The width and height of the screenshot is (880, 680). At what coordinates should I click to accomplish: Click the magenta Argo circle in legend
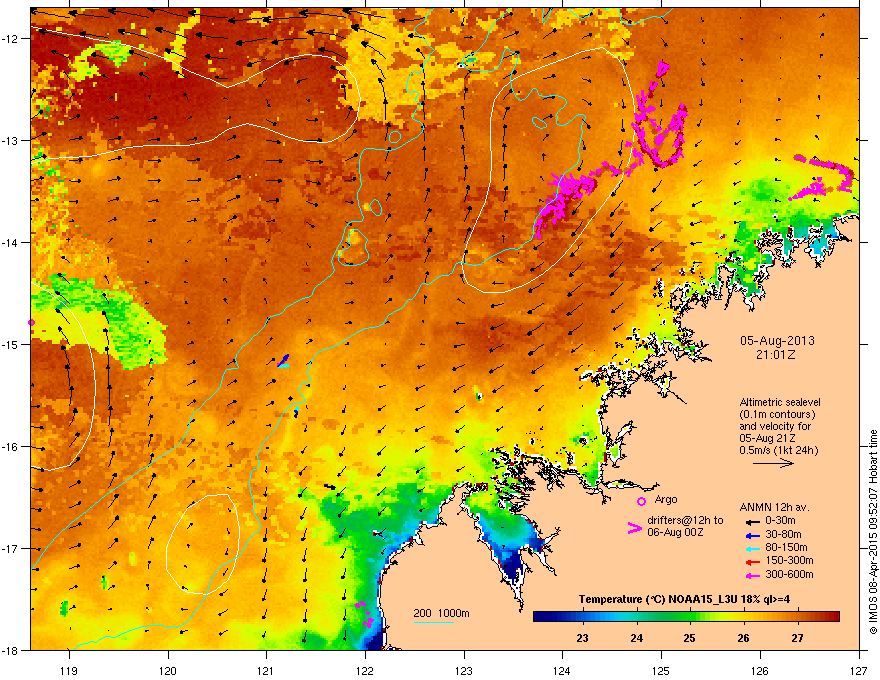pos(641,501)
